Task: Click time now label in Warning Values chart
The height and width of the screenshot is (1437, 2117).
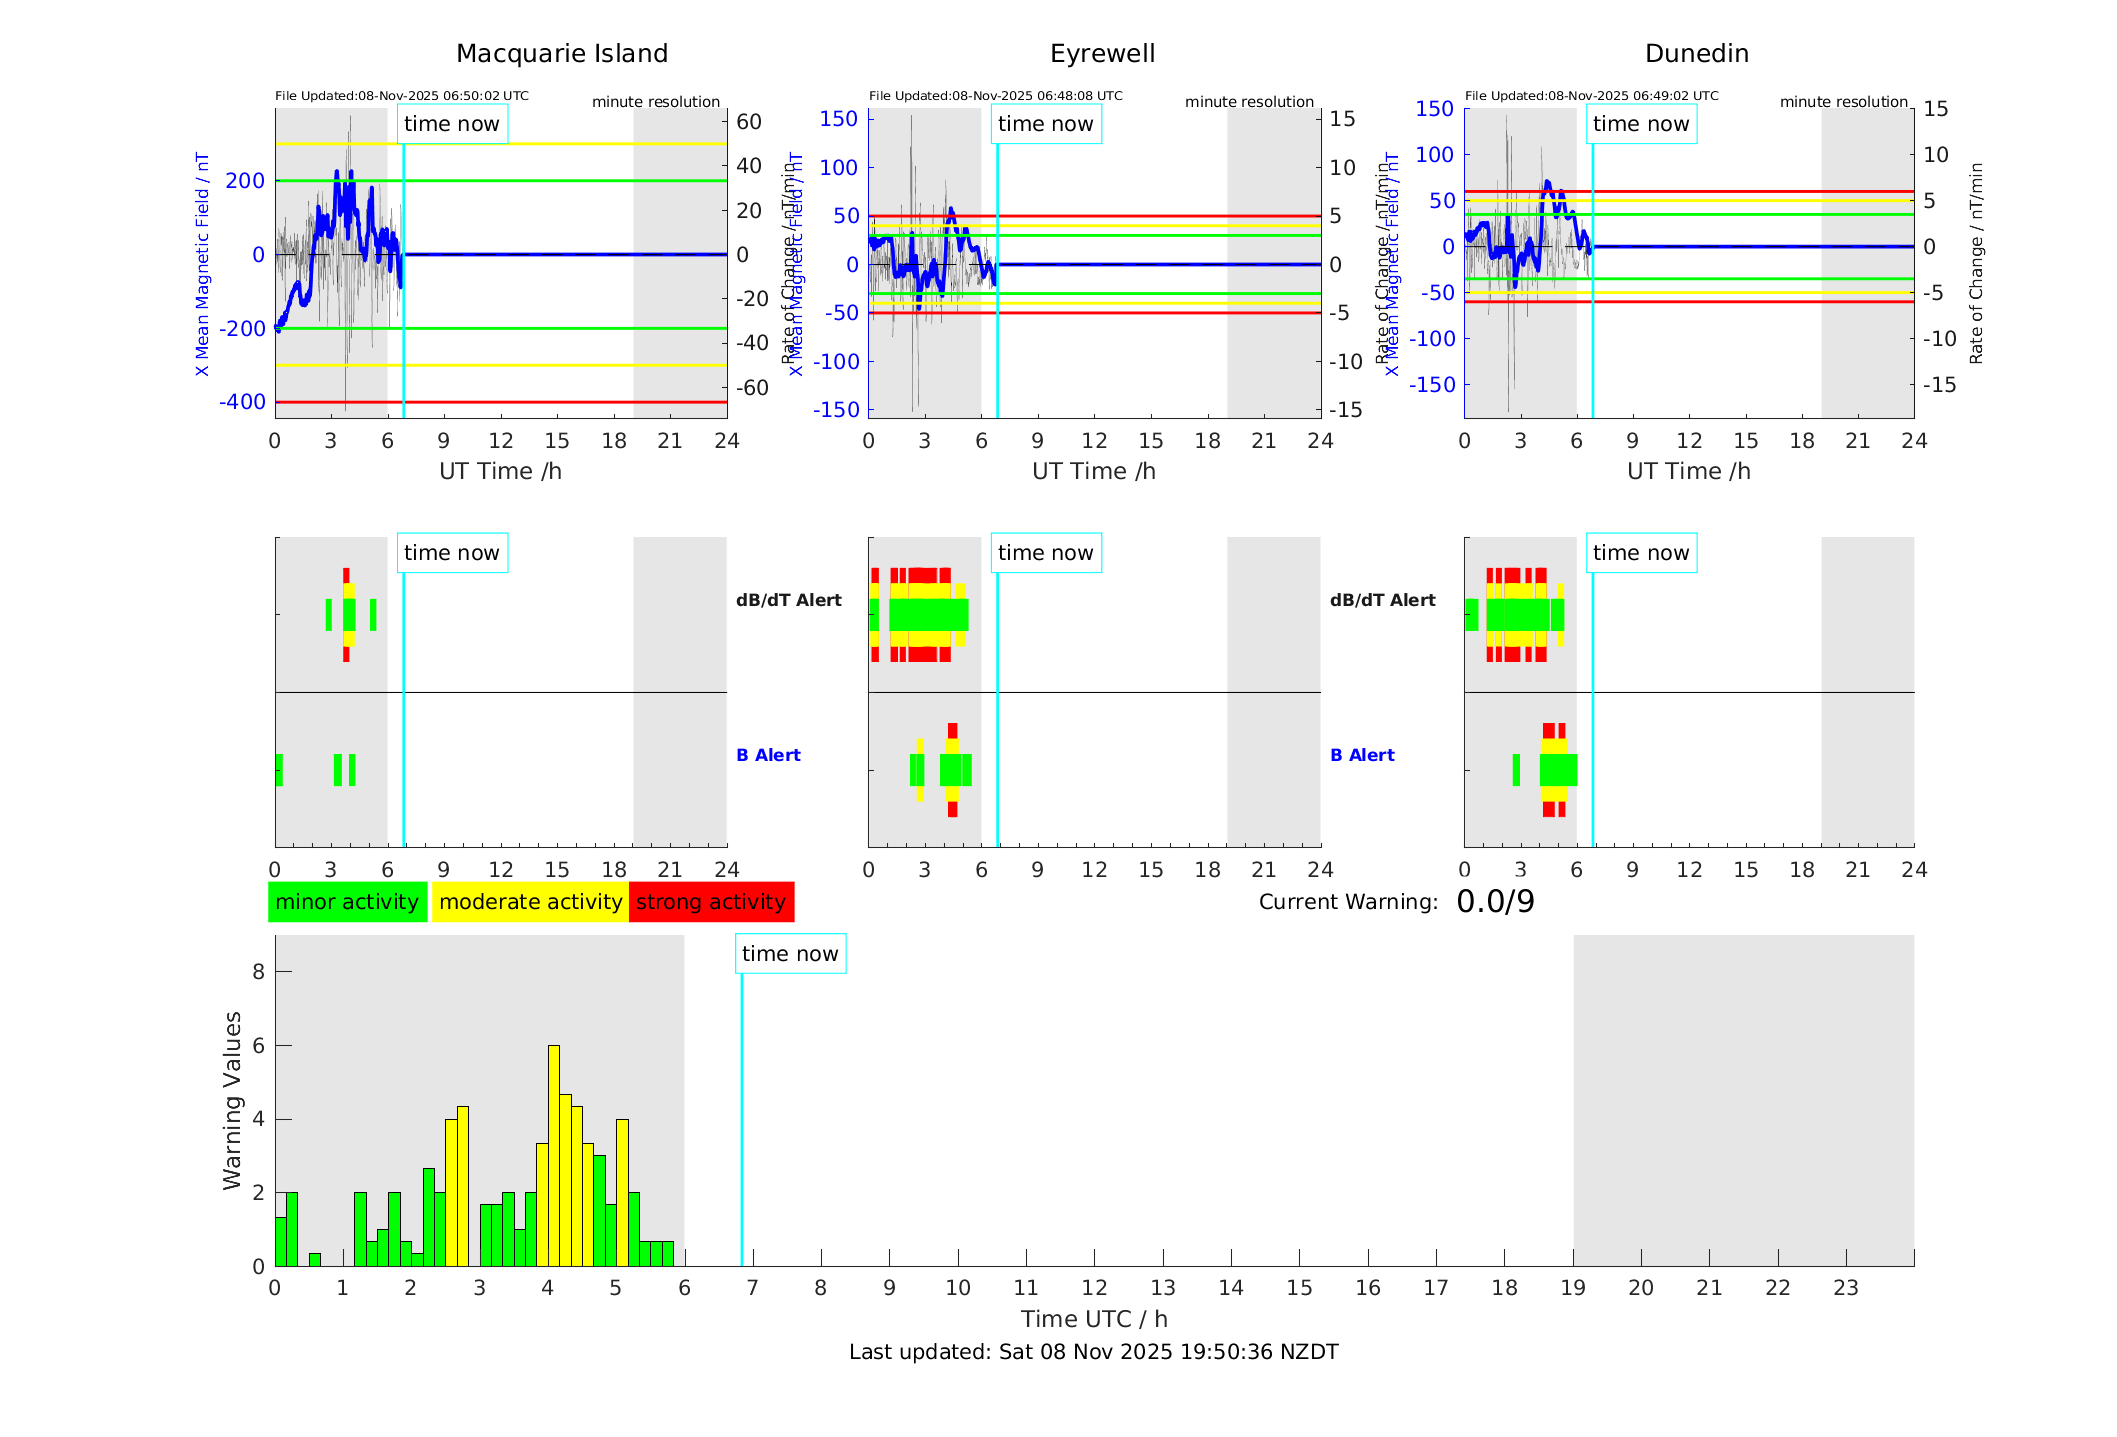Action: 790,954
